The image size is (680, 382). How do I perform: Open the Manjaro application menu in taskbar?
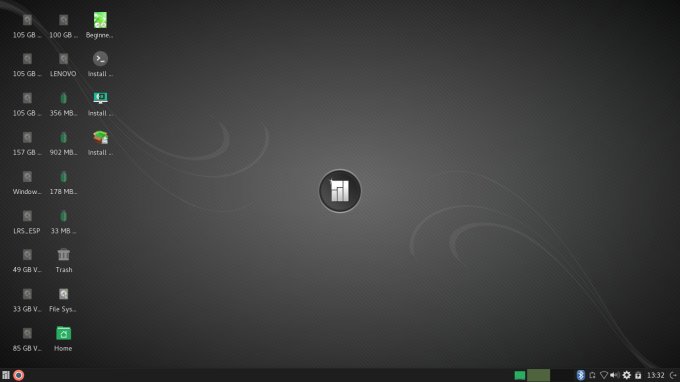pyautogui.click(x=6, y=375)
